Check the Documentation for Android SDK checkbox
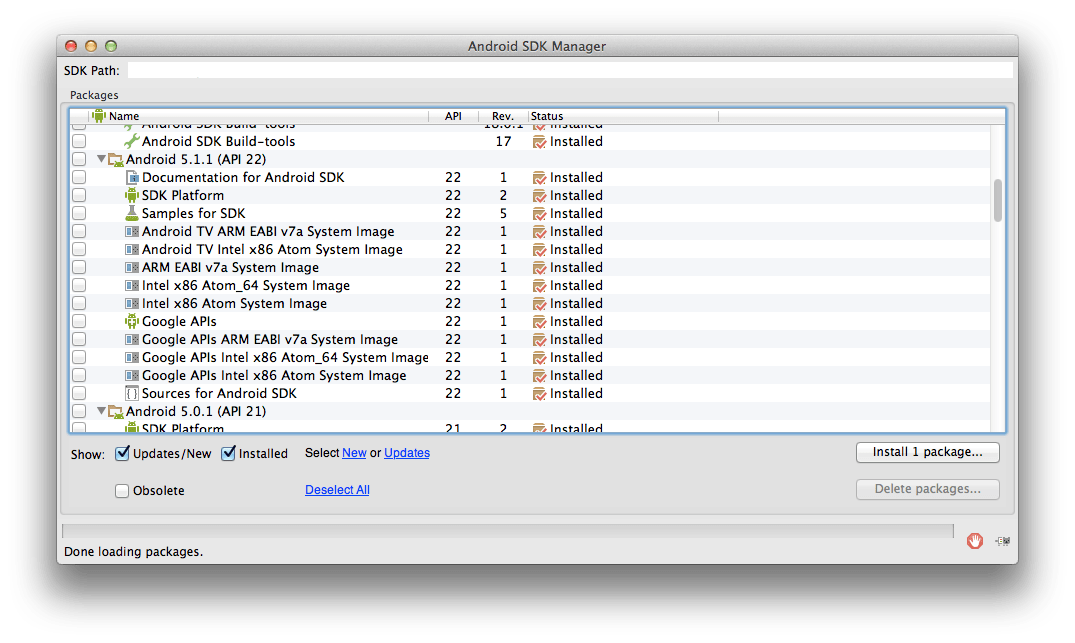 click(79, 178)
